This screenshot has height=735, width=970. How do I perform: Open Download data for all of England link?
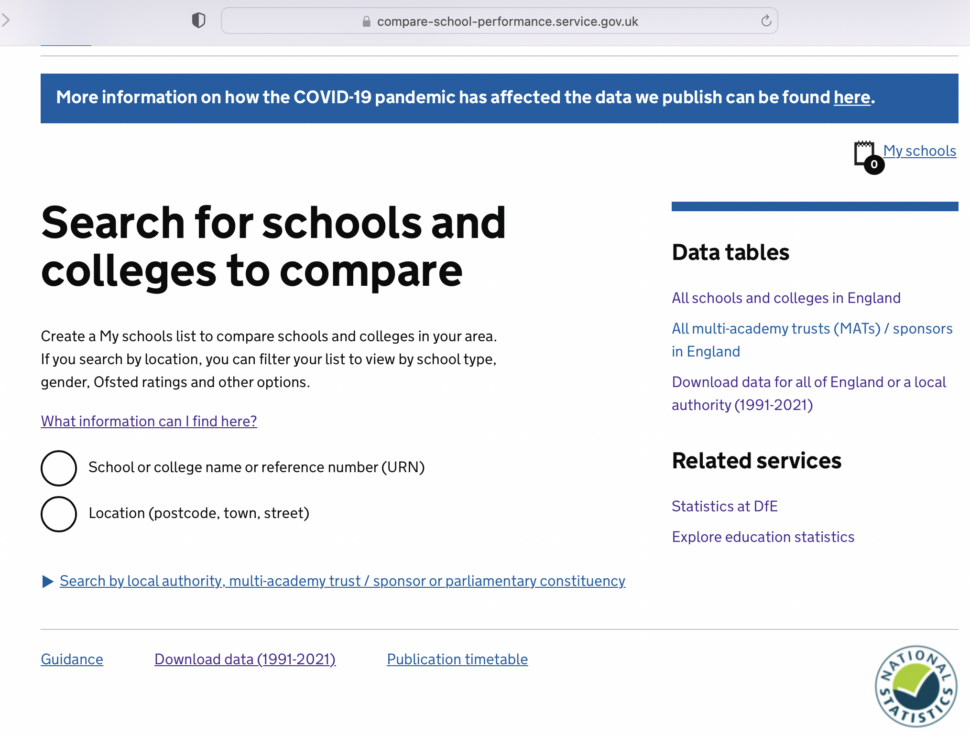809,393
